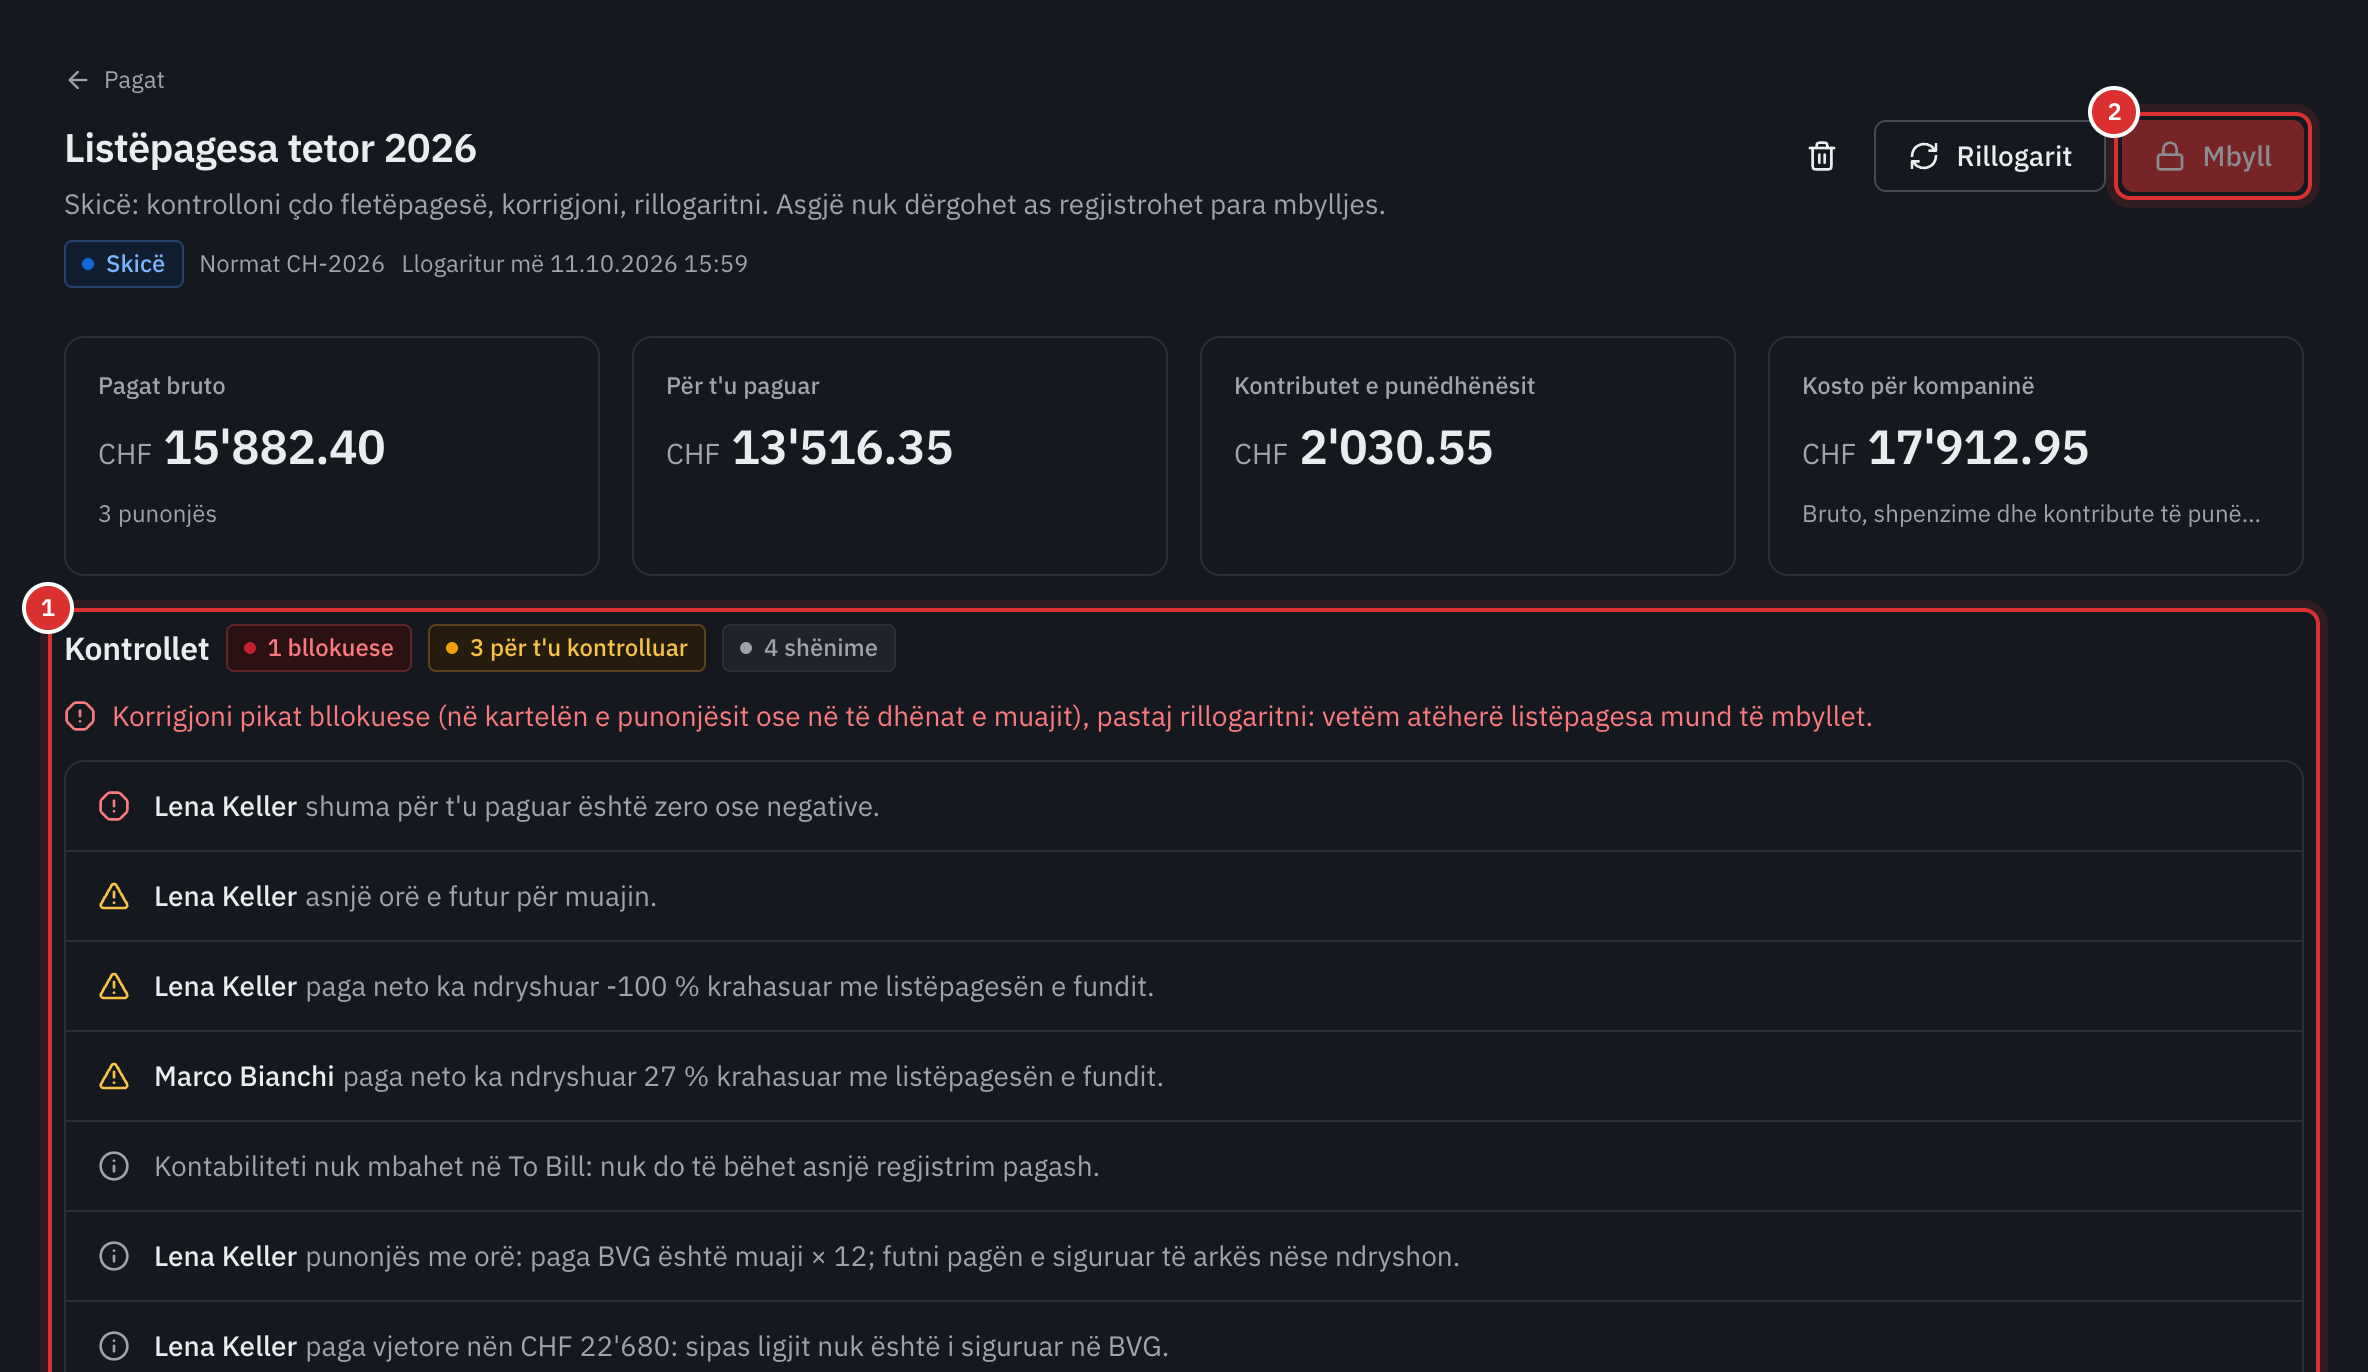The height and width of the screenshot is (1372, 2368).
Task: Filter by 4 shënime badge
Action: (808, 648)
